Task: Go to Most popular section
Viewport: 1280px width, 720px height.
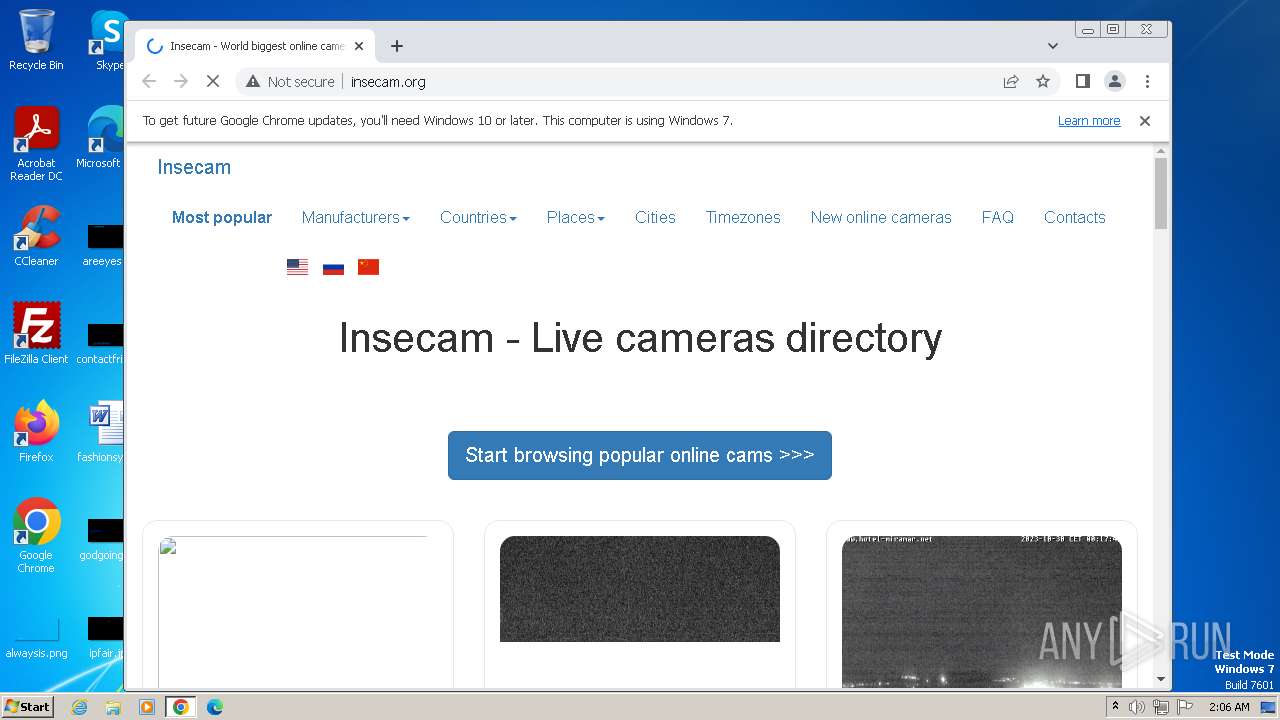Action: pos(222,217)
